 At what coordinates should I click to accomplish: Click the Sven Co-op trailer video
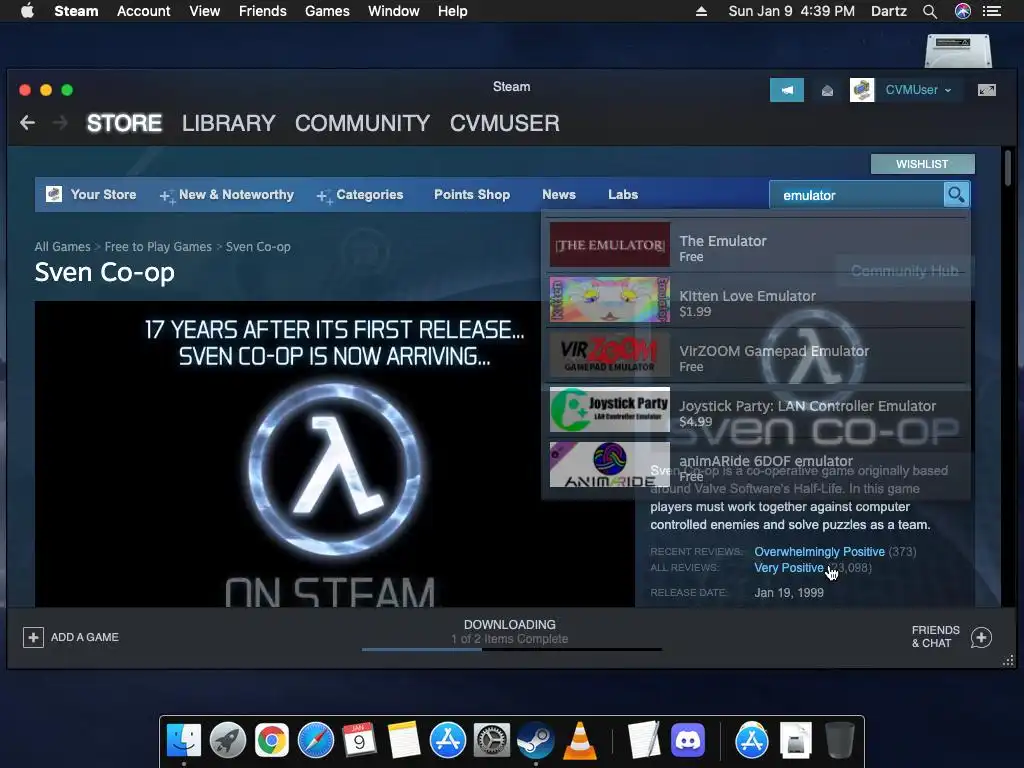coord(334,454)
